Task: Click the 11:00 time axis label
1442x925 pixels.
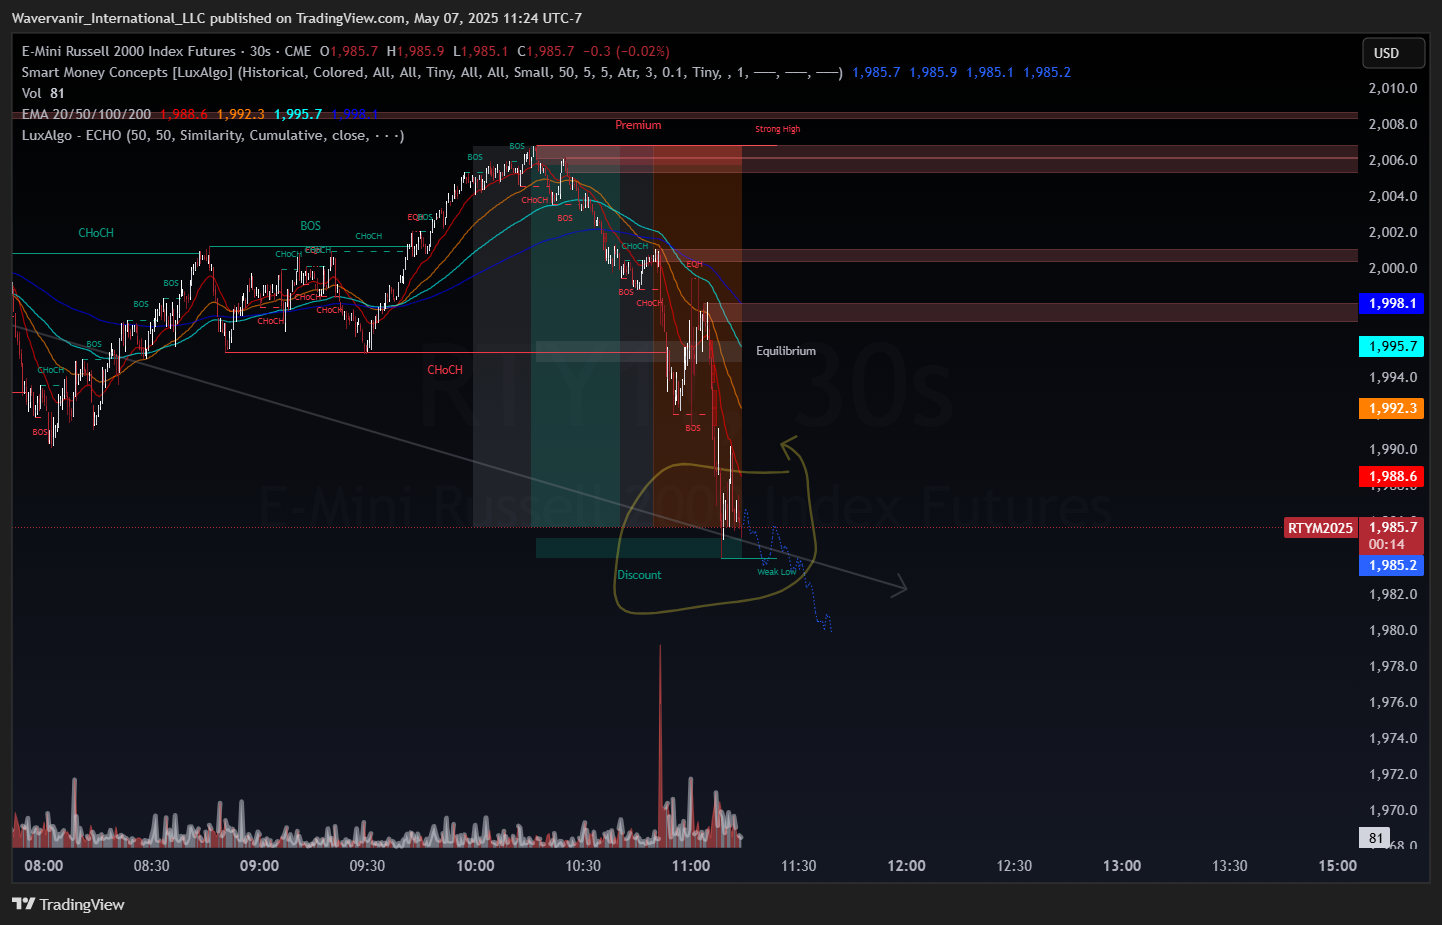Action: (x=691, y=866)
